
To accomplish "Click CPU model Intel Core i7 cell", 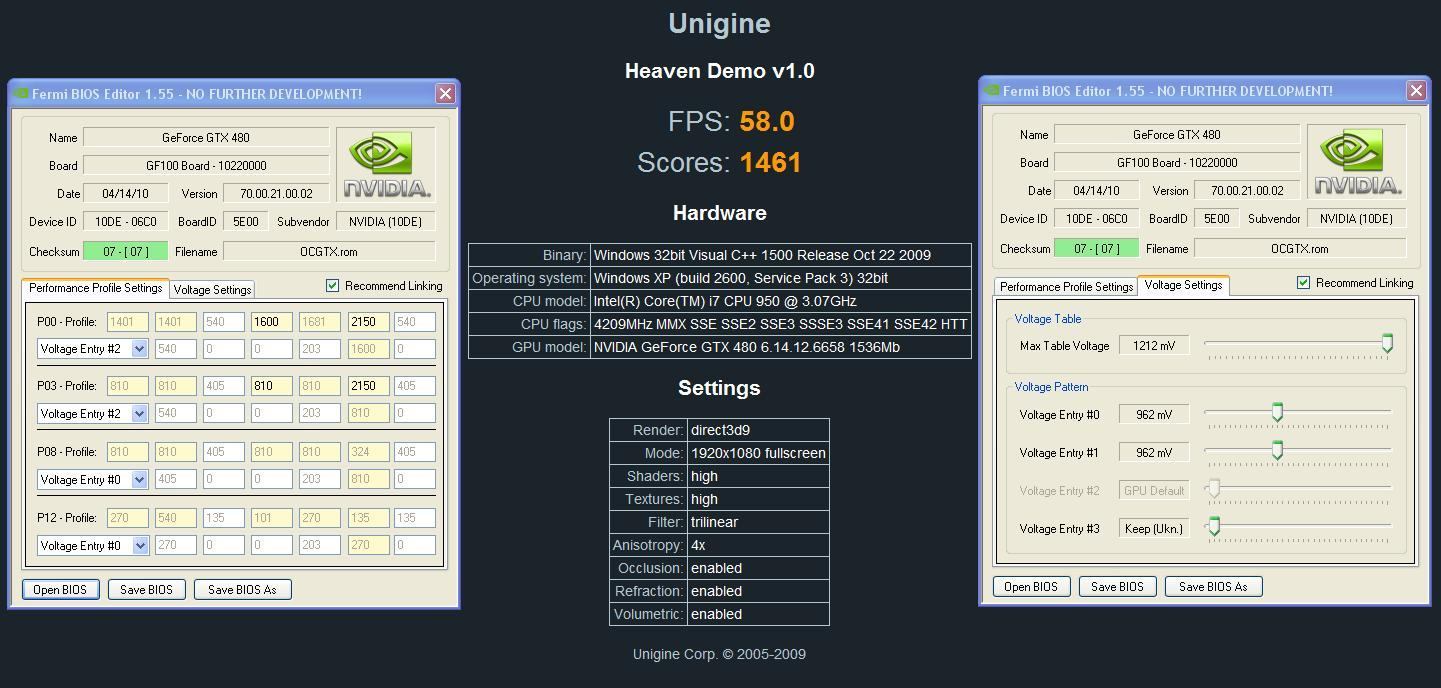I will (x=781, y=301).
